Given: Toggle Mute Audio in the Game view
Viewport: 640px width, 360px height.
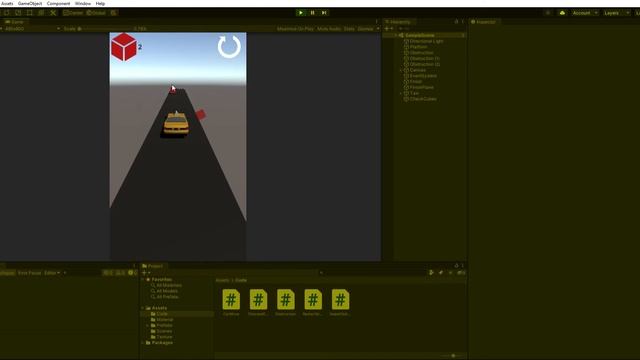Looking at the screenshot, I should 329,29.
